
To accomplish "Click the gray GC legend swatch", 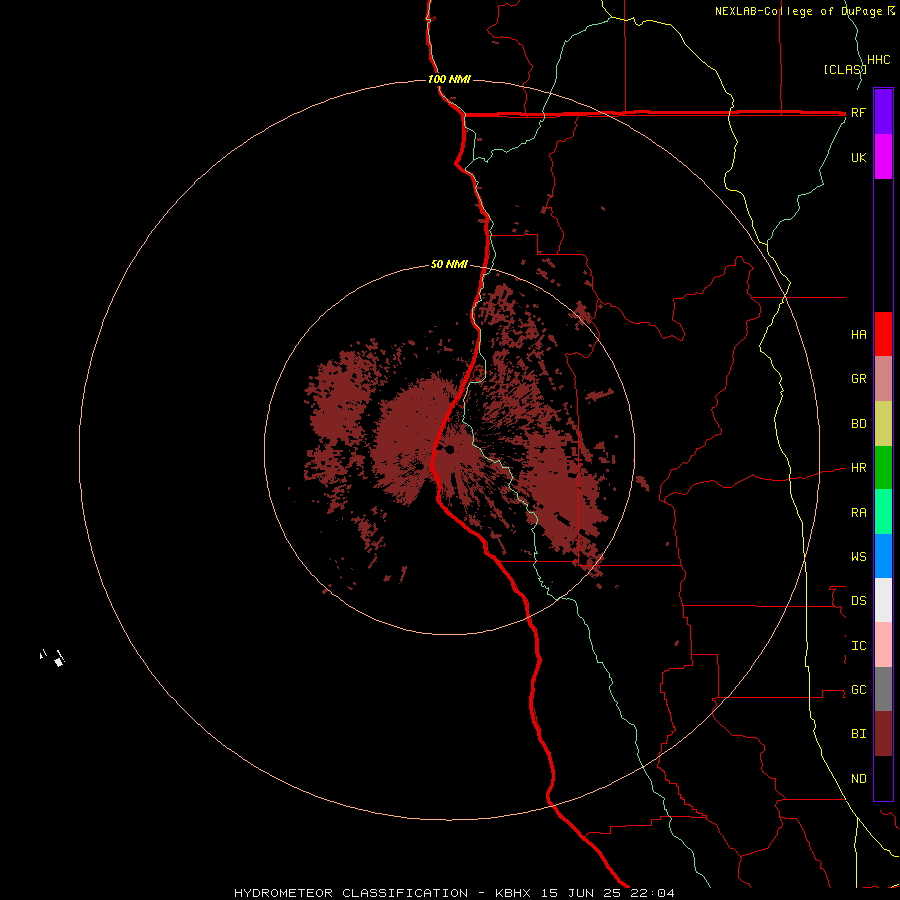I will tap(883, 689).
